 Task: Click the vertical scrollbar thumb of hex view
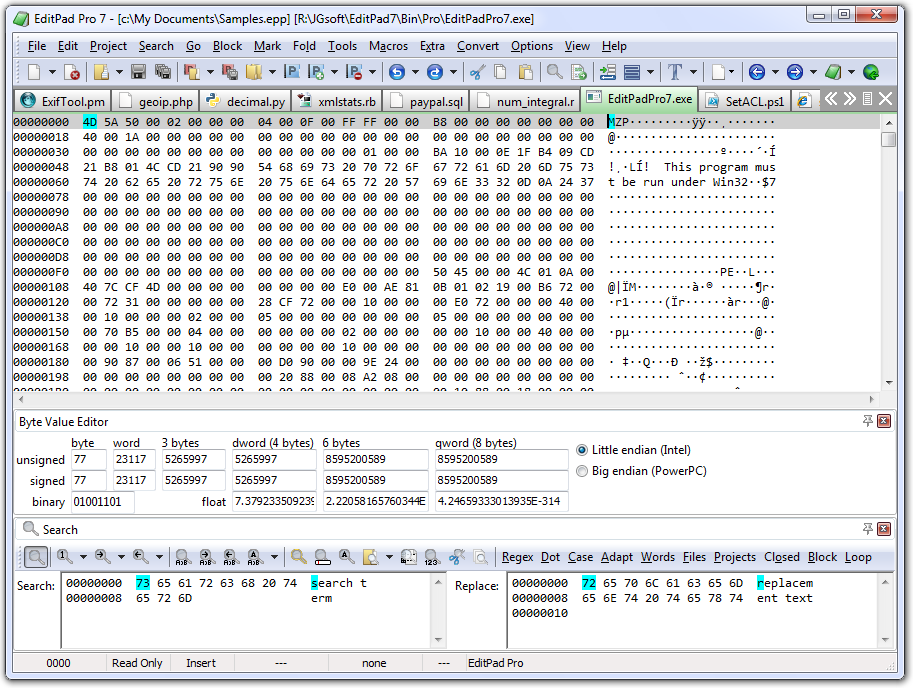tap(888, 140)
